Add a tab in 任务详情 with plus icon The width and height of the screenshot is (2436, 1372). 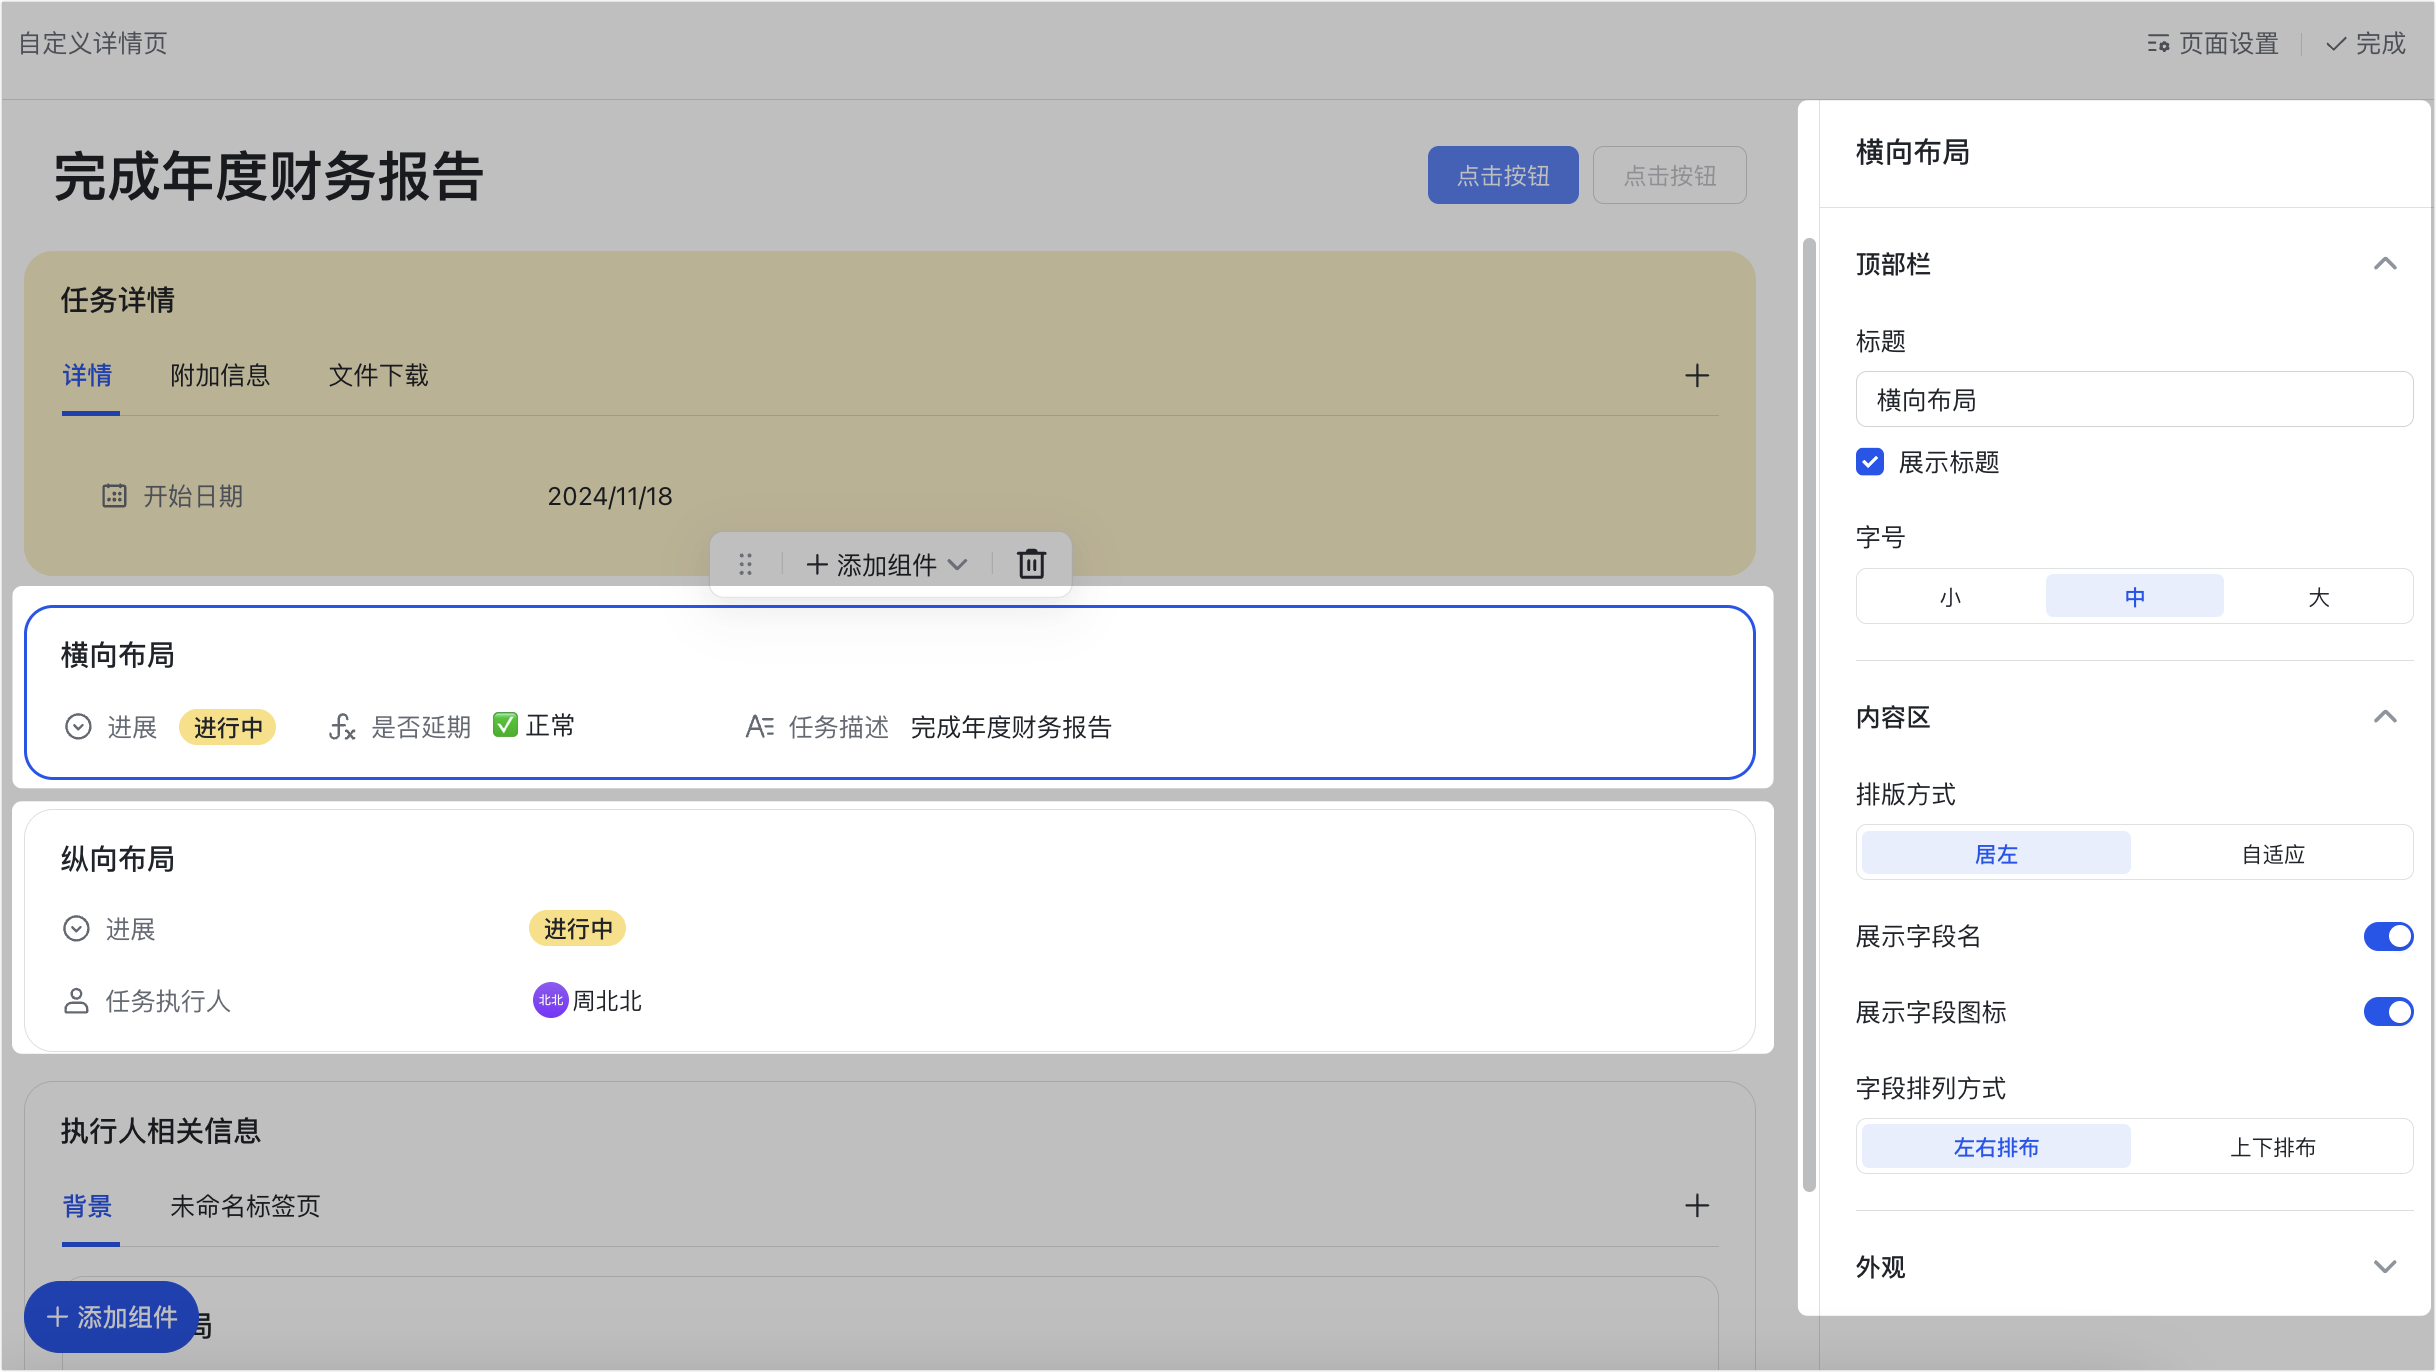click(x=1697, y=376)
